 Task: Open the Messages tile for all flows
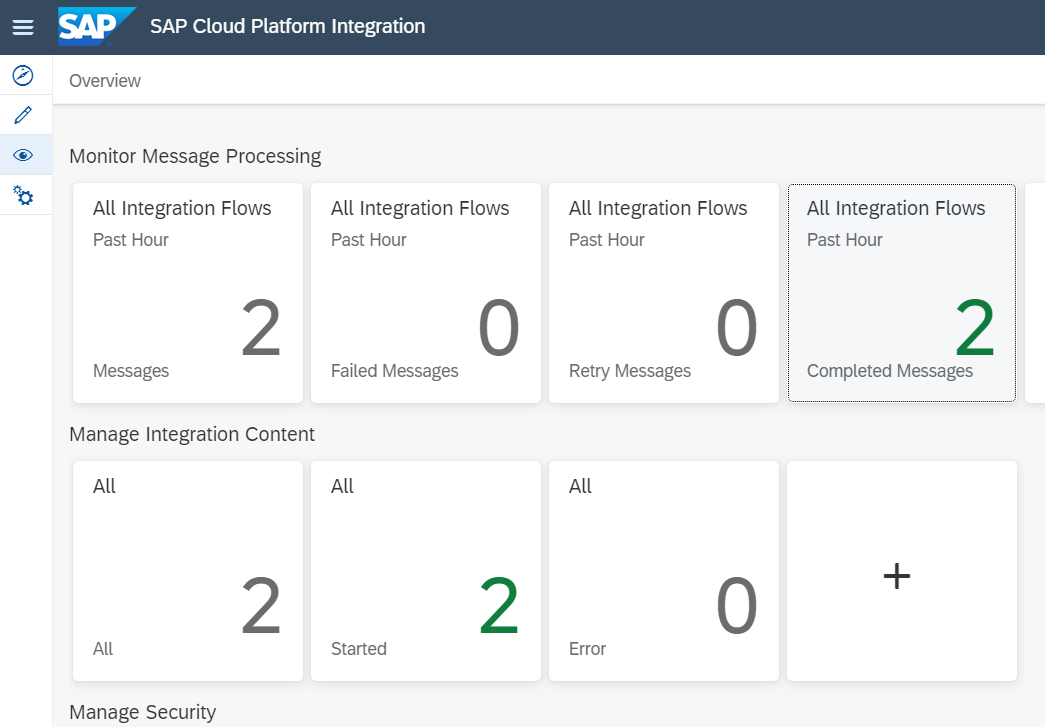(188, 293)
